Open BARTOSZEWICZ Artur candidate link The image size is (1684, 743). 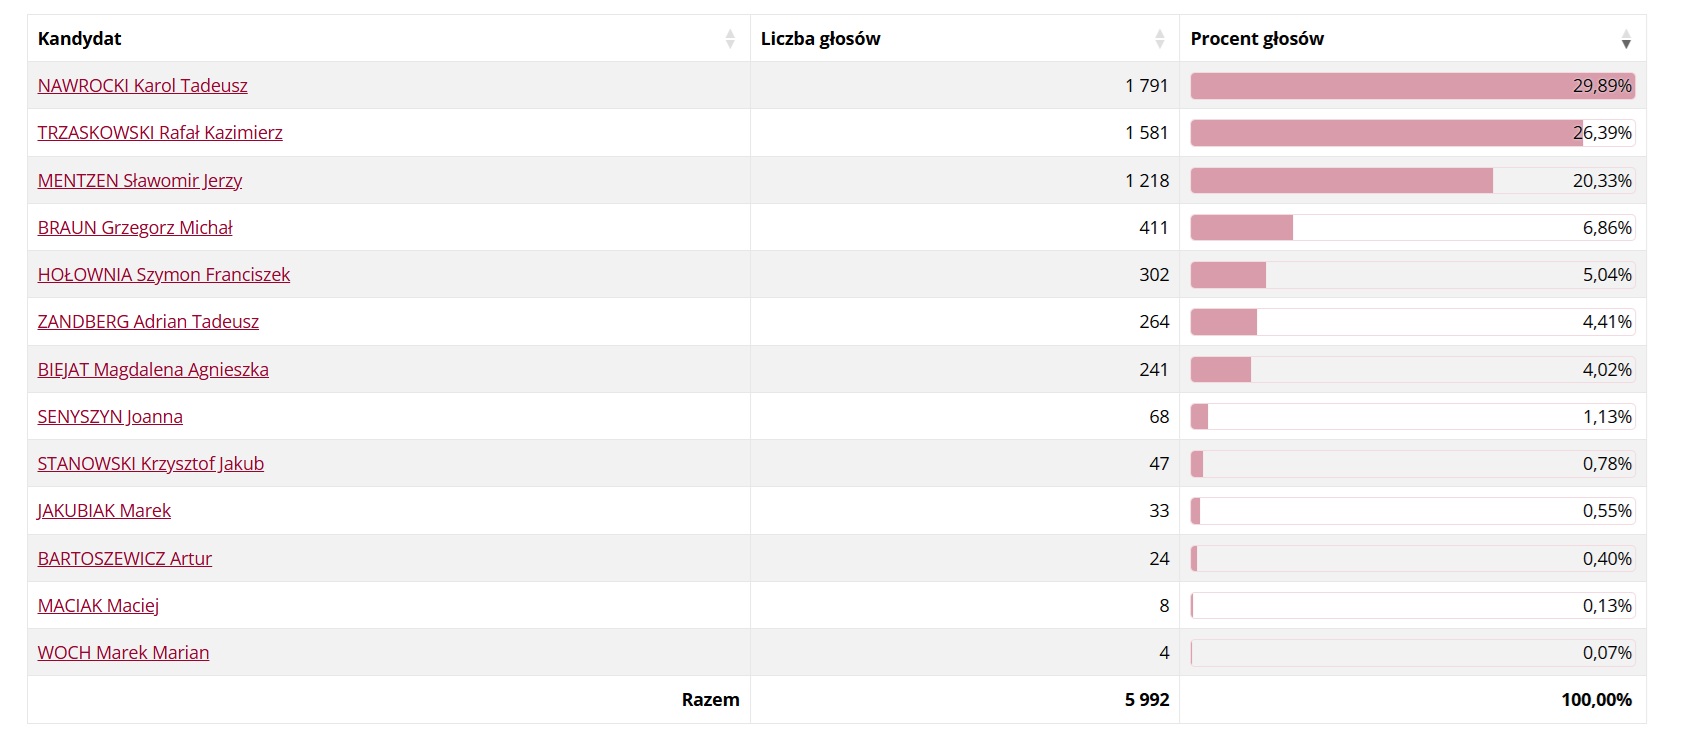click(x=125, y=559)
